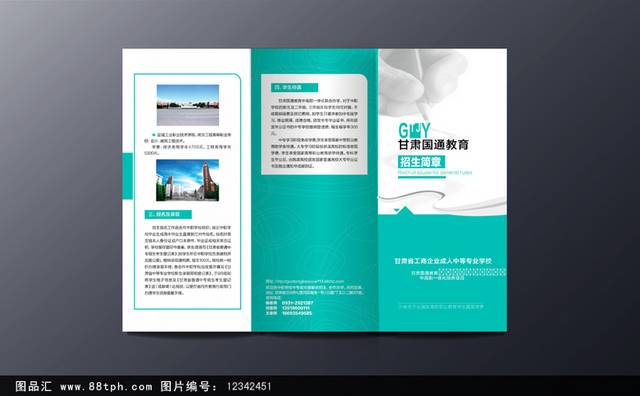The width and height of the screenshot is (640, 396).
Task: Click the 图品汇 watermark logo text
Action: (x=33, y=386)
